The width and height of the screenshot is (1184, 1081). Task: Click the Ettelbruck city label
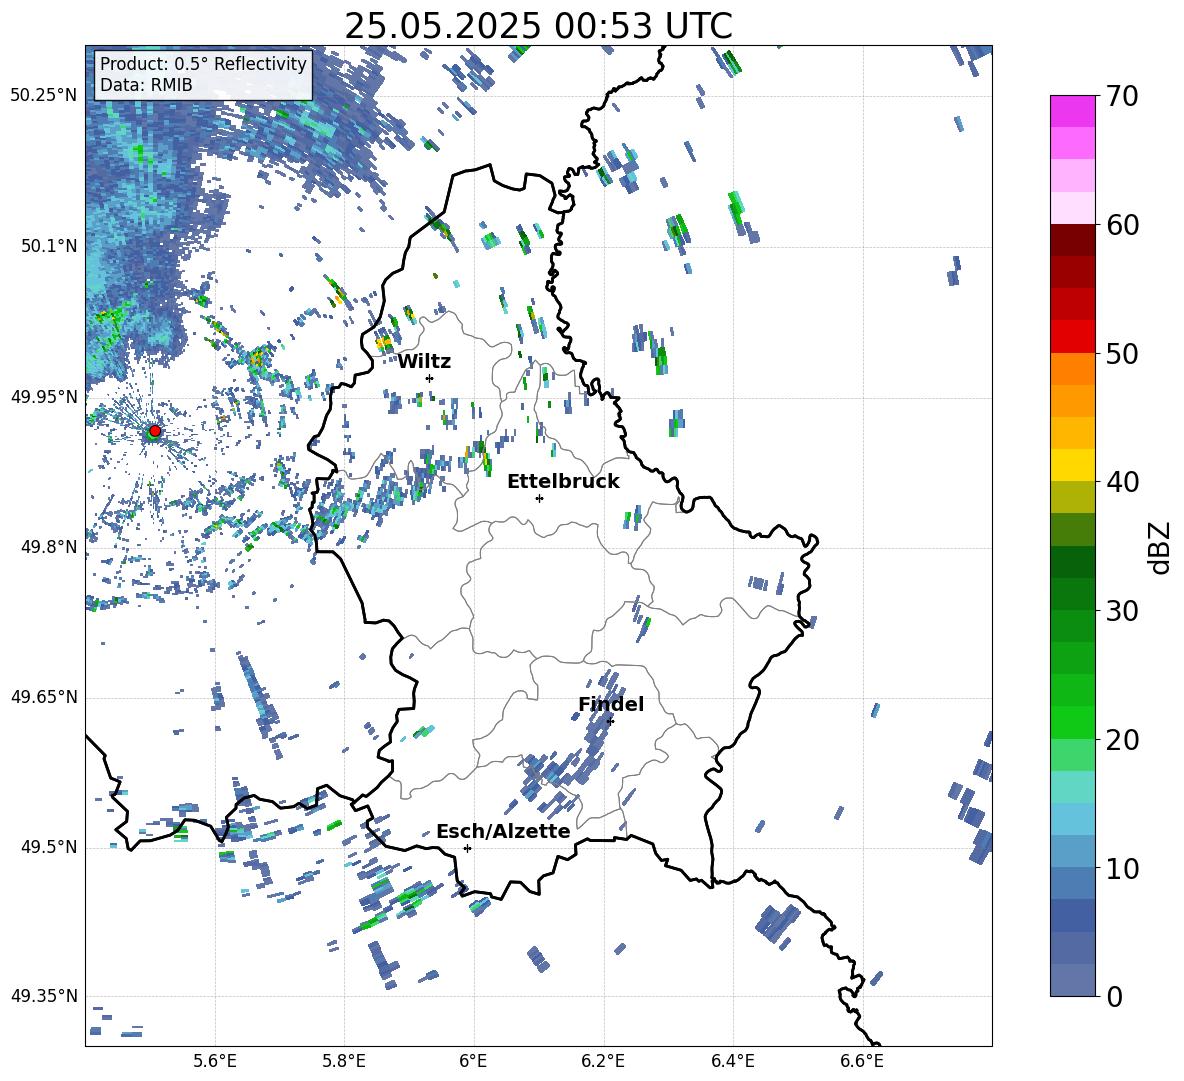click(x=563, y=482)
